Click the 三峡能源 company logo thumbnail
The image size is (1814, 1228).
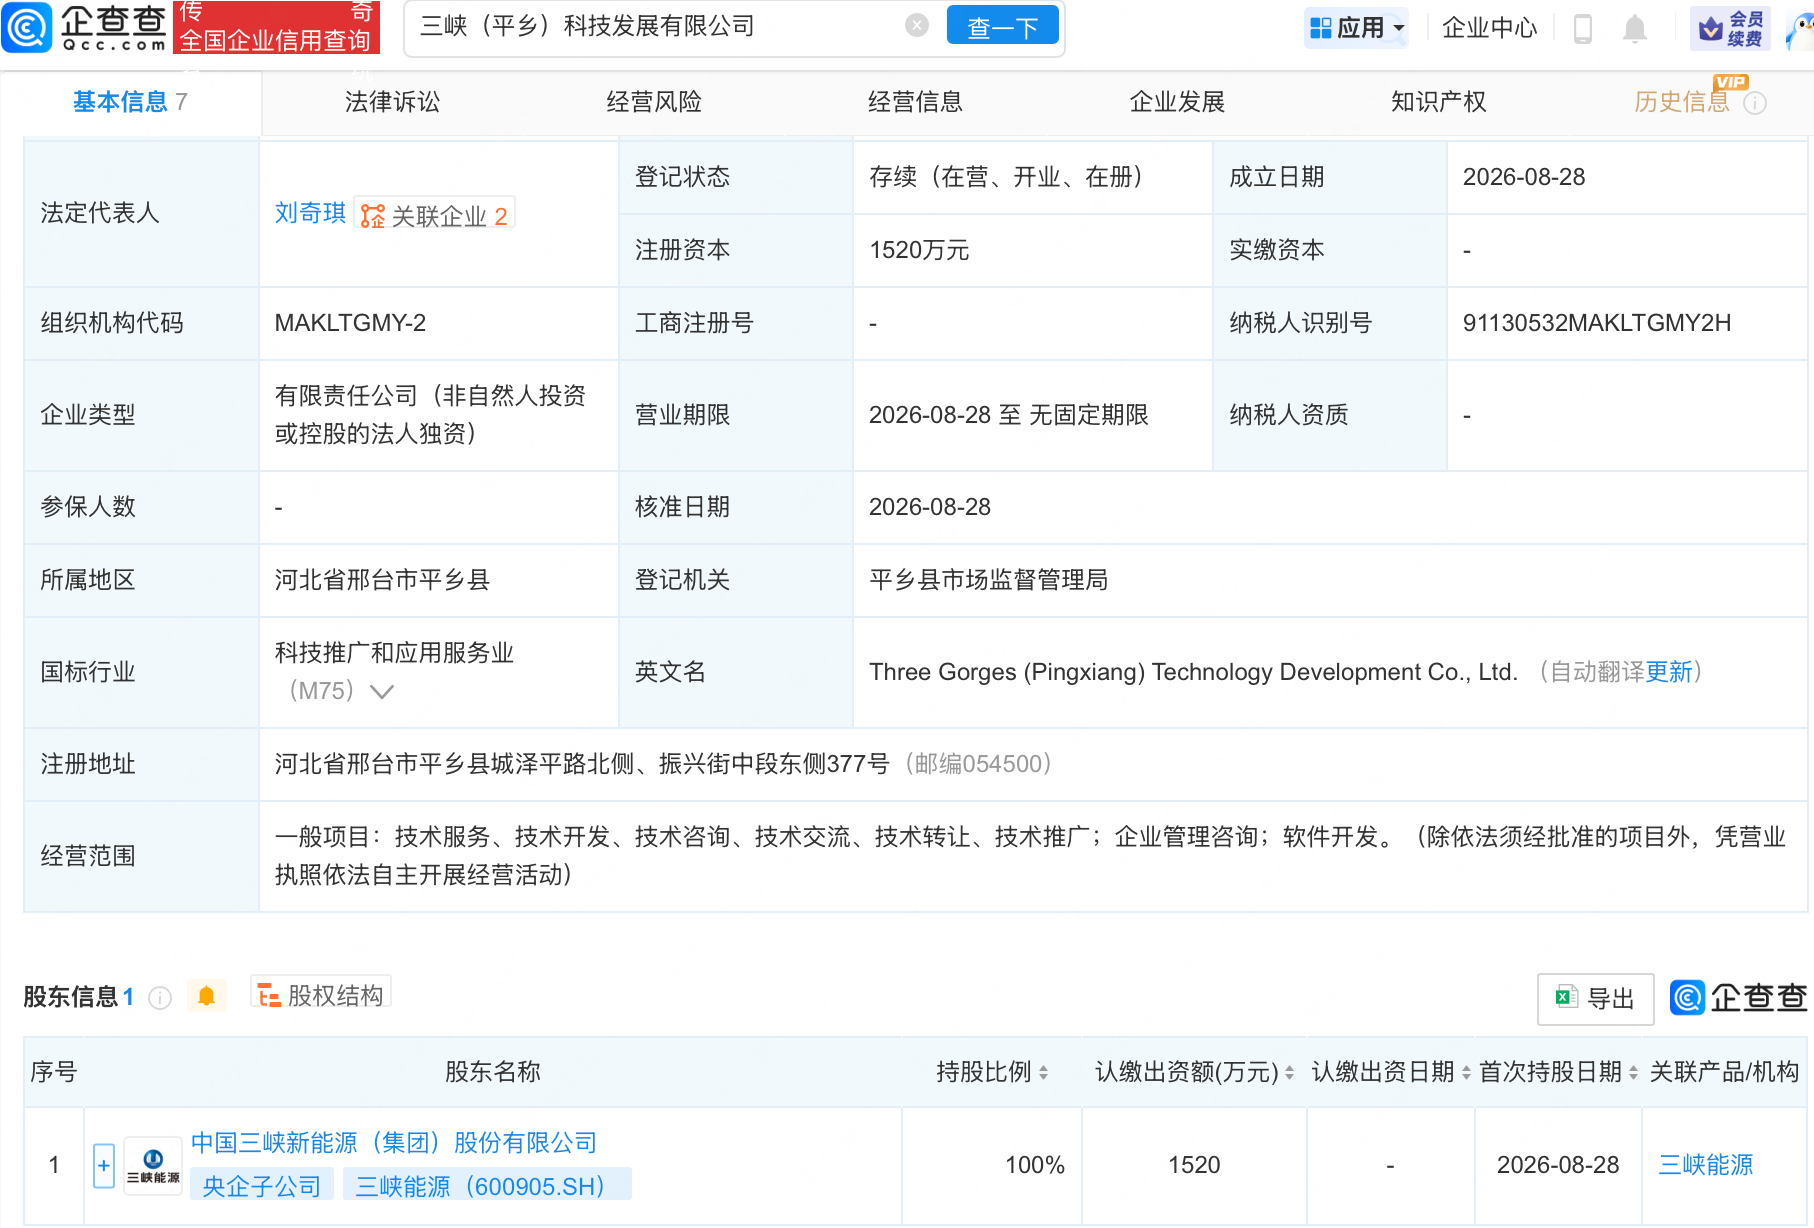coord(153,1166)
